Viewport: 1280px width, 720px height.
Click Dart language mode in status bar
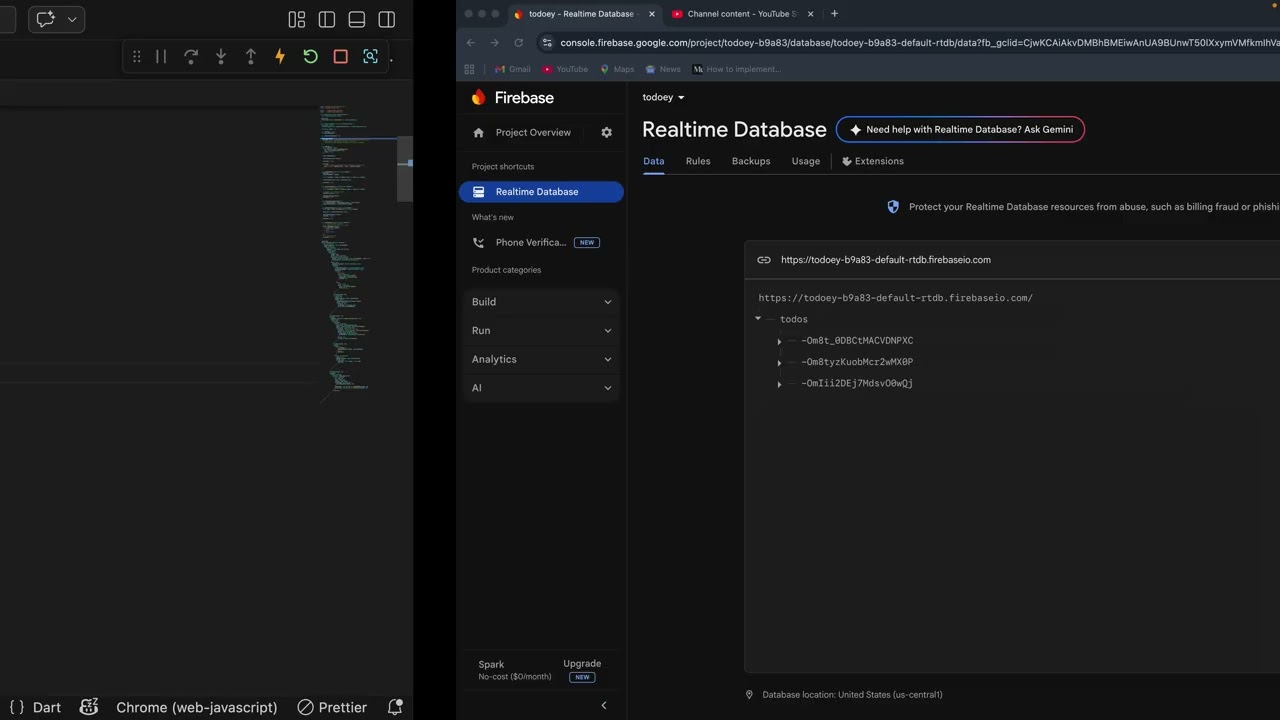click(47, 707)
